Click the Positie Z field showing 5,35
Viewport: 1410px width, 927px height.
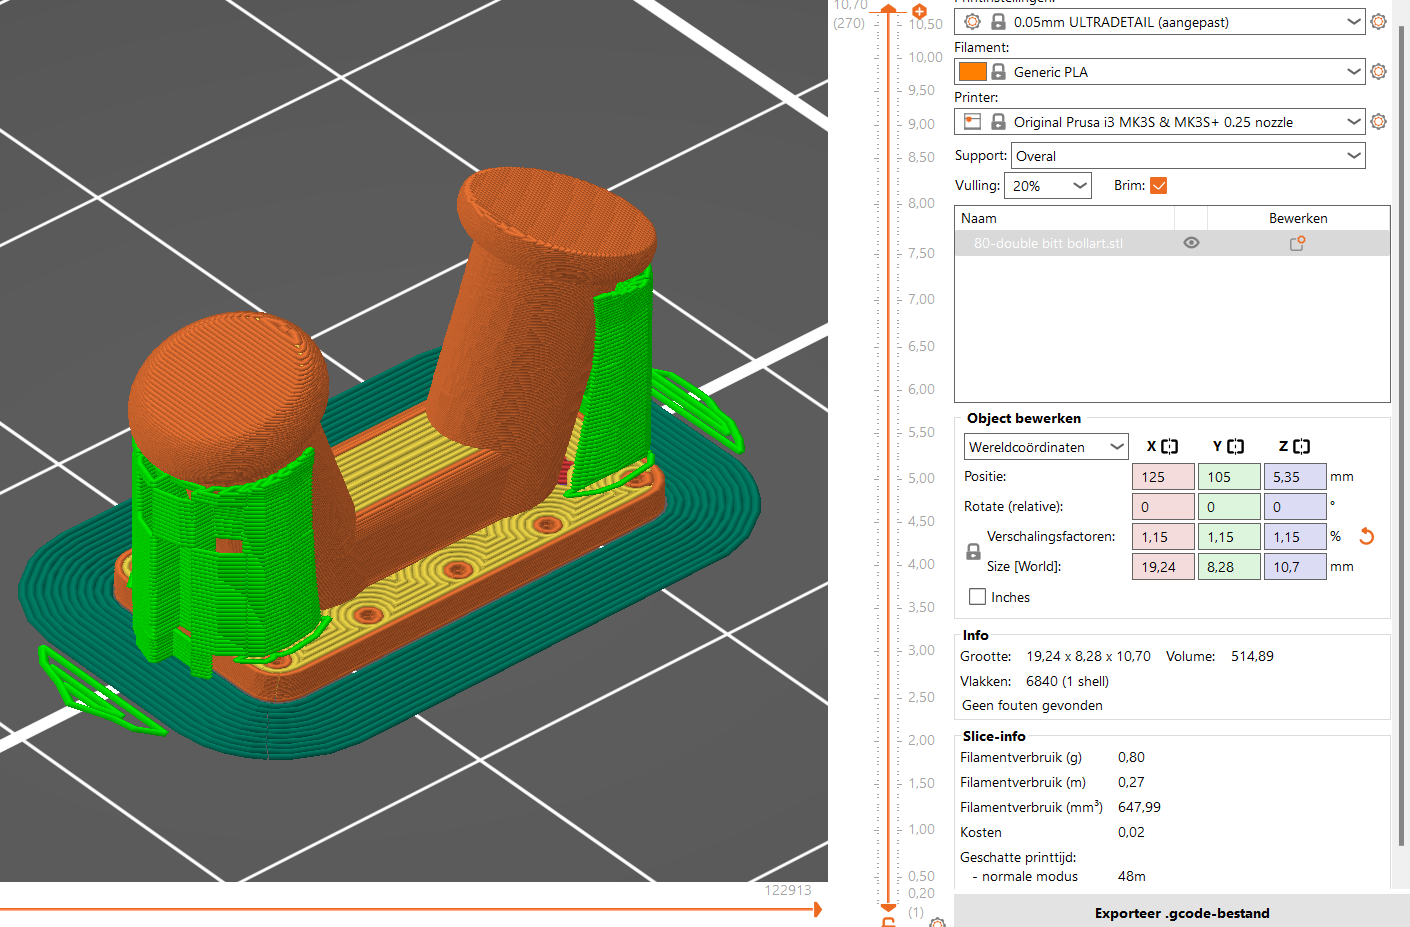tap(1295, 477)
